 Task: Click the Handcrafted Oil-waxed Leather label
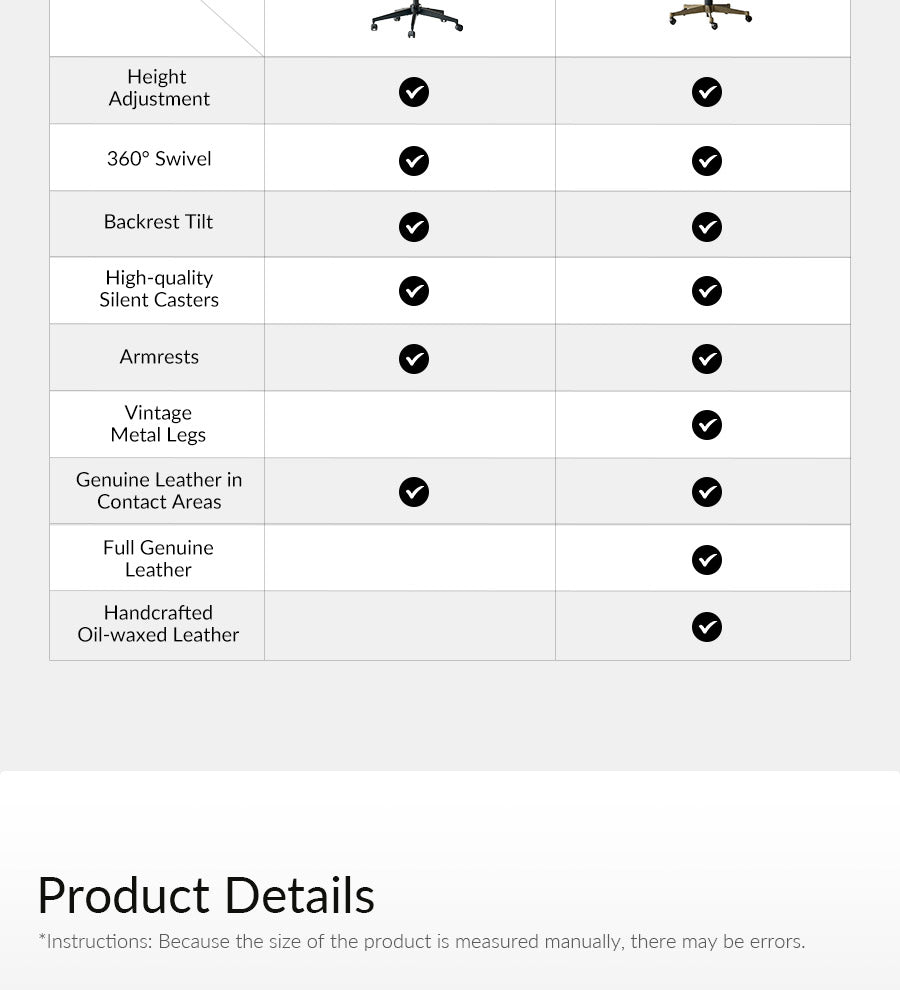[158, 624]
